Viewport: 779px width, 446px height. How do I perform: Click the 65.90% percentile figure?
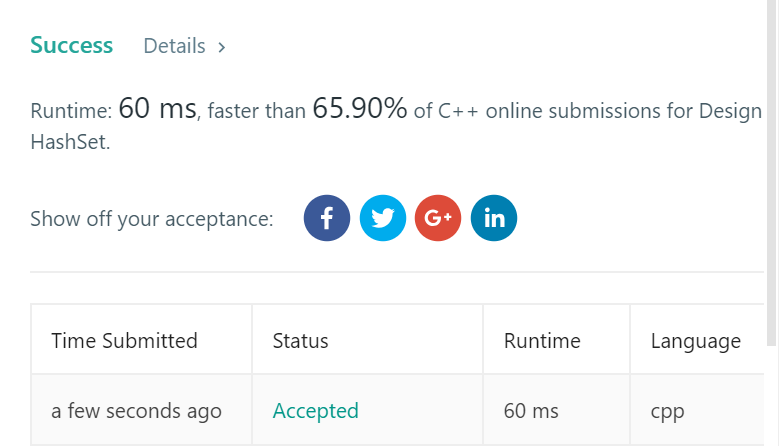[360, 108]
